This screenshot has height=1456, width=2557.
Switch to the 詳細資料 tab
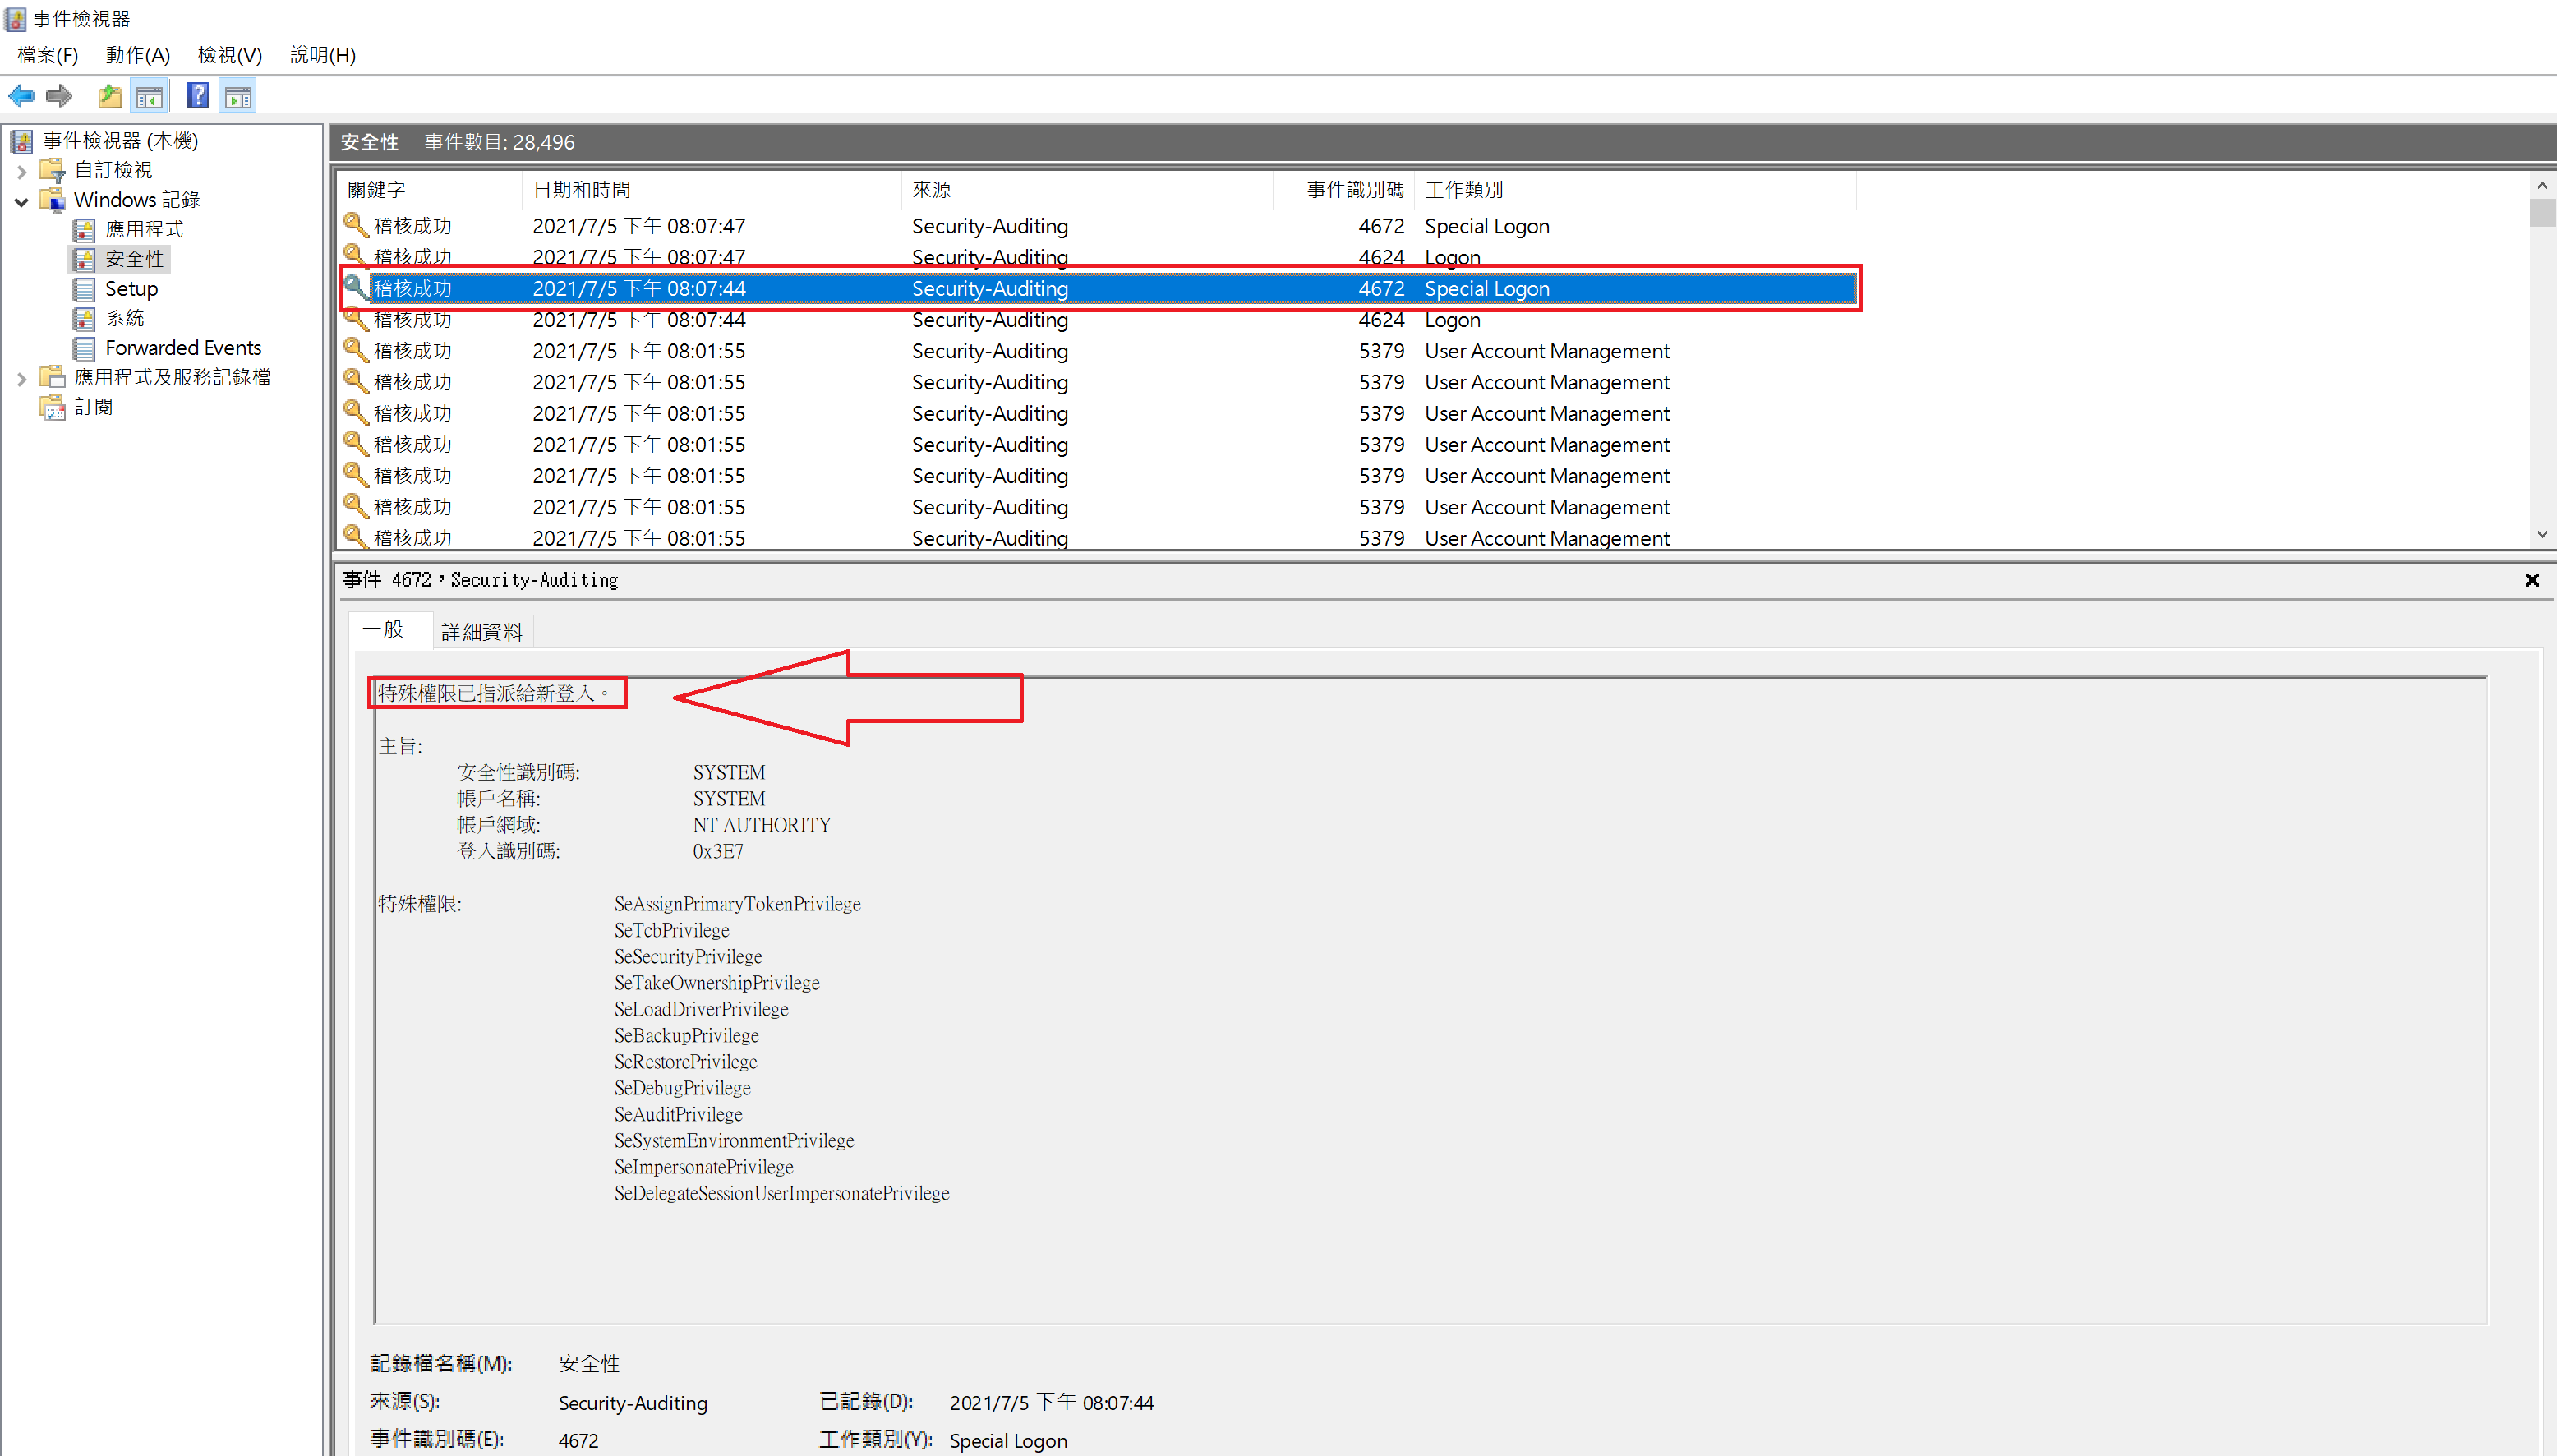pos(482,632)
